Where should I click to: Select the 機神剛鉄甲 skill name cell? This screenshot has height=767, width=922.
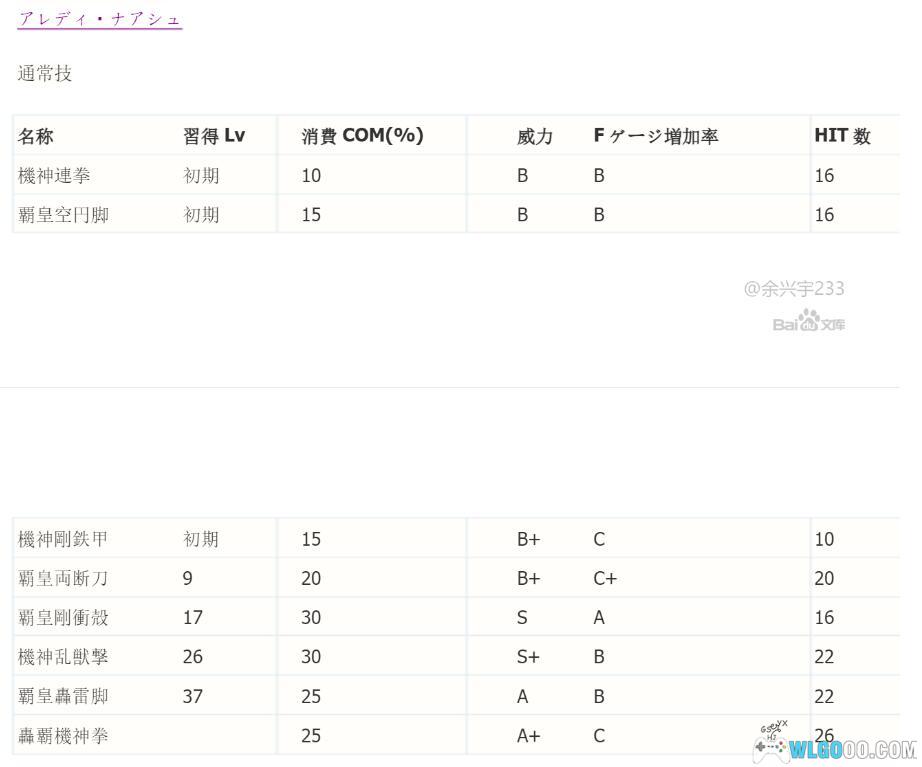coord(63,540)
